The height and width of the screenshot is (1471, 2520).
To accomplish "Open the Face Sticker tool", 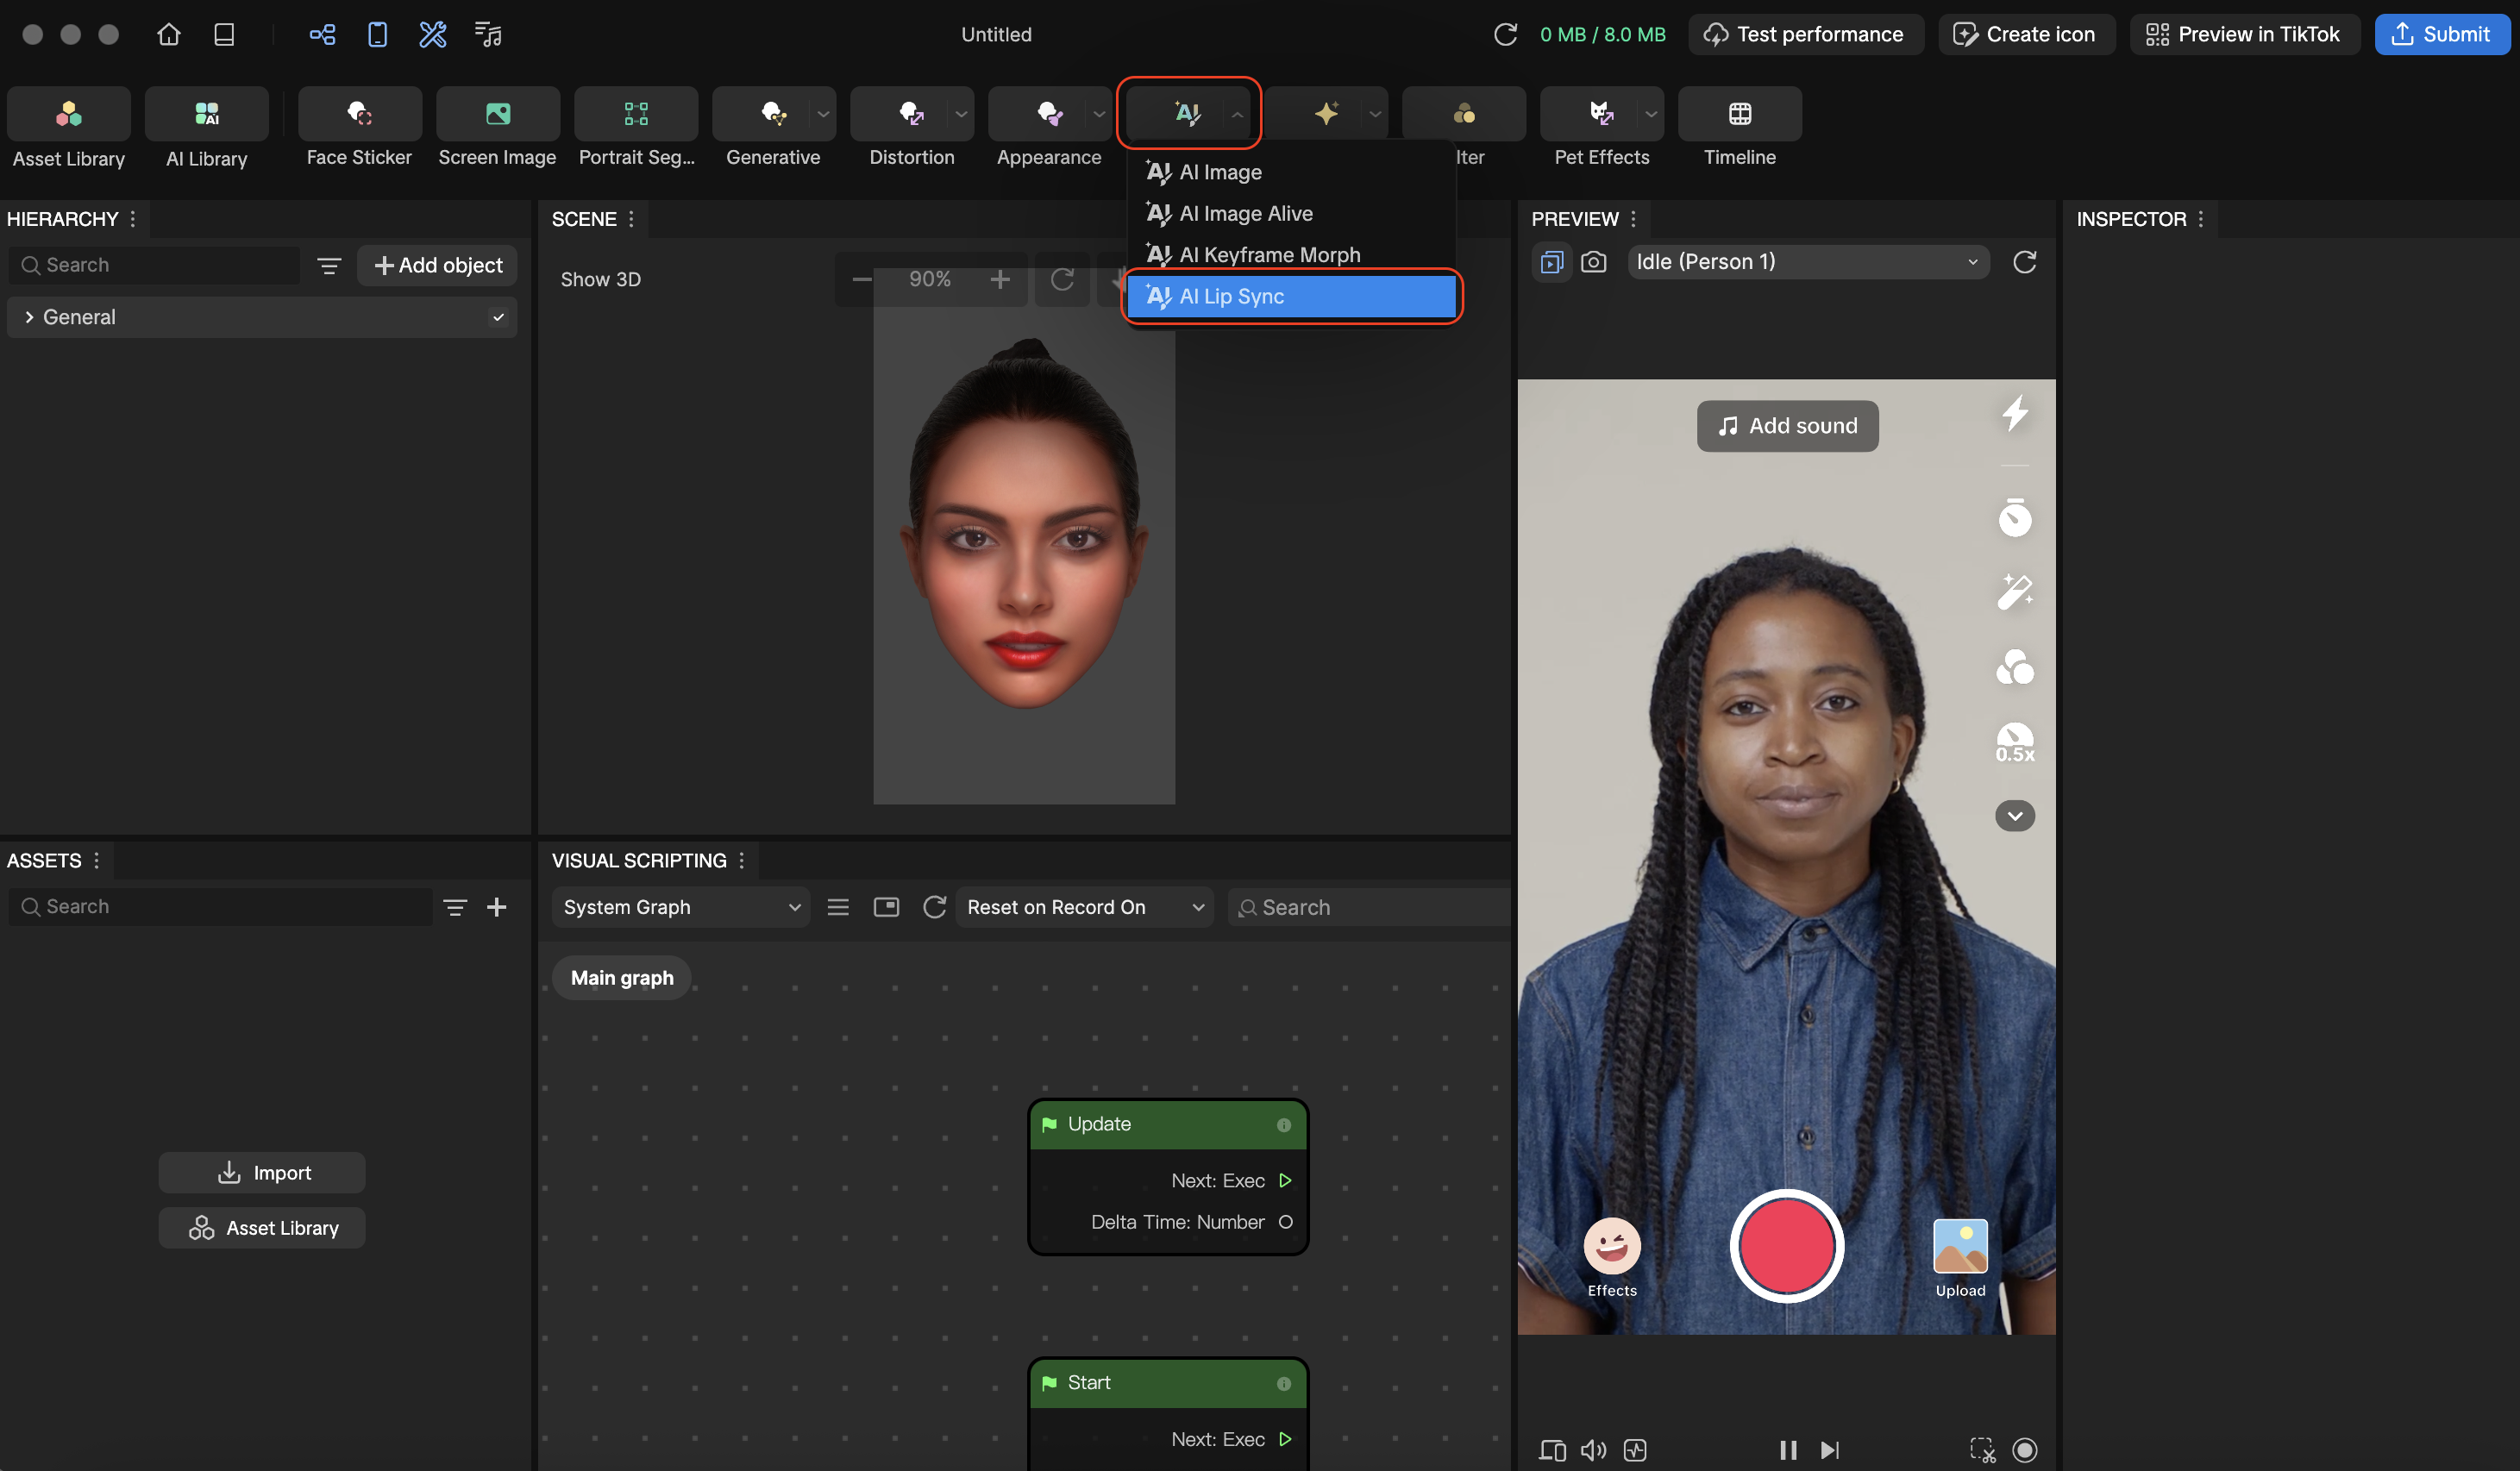I will tap(359, 114).
